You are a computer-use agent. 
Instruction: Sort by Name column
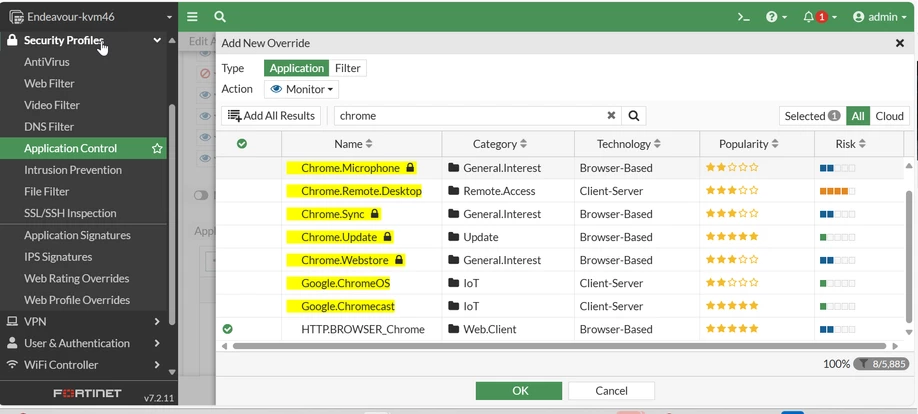click(353, 144)
